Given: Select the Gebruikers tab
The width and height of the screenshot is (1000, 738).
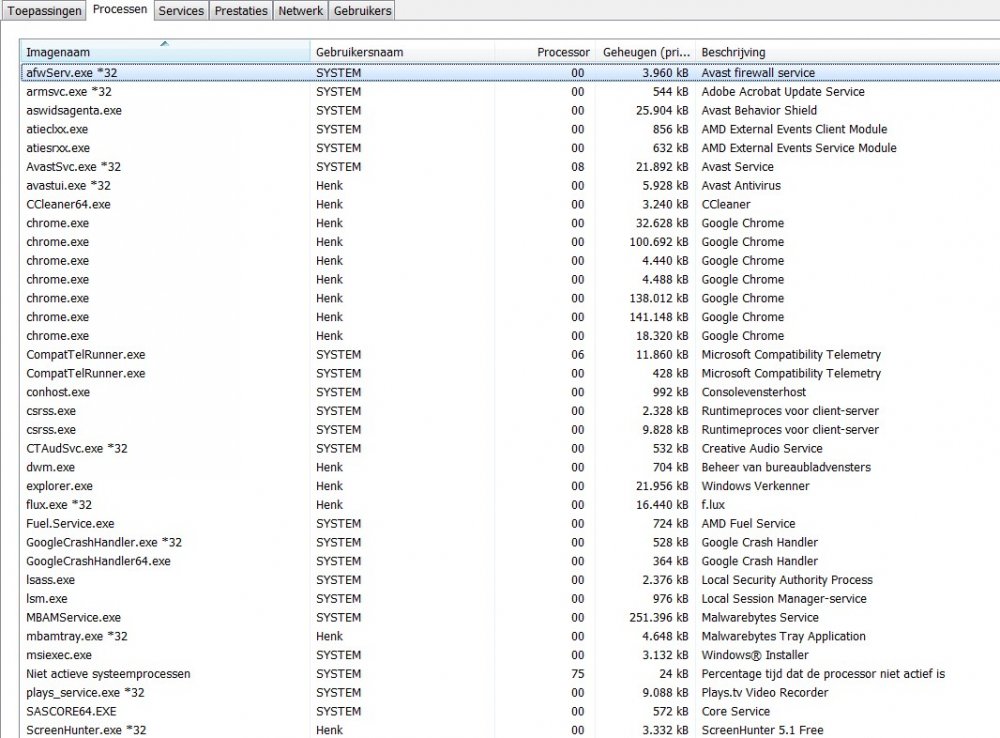Looking at the screenshot, I should tap(362, 10).
